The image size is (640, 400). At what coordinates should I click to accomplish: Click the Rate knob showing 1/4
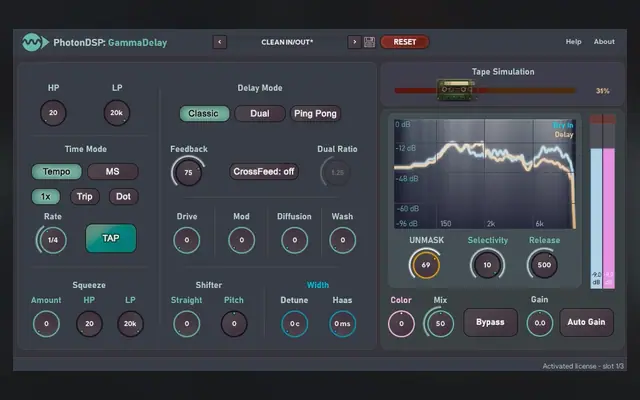point(53,240)
